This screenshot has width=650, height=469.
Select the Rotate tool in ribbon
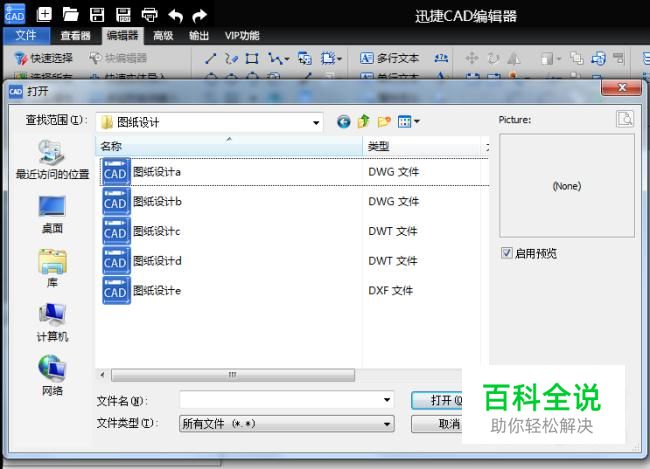pos(493,58)
